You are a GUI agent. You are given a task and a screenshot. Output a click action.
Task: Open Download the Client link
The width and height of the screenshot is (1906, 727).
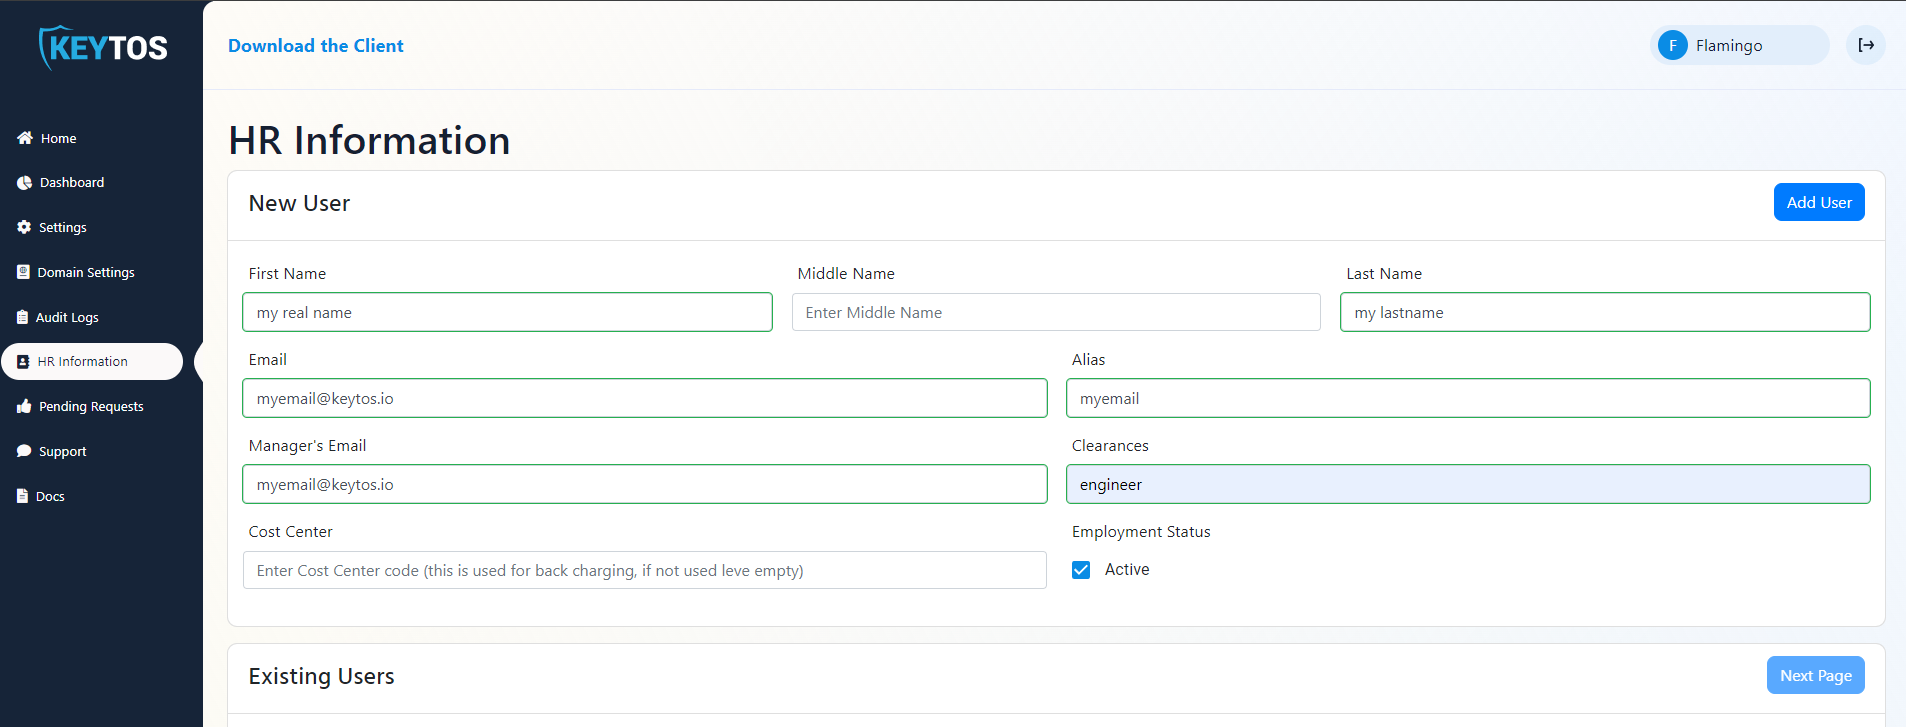(316, 45)
